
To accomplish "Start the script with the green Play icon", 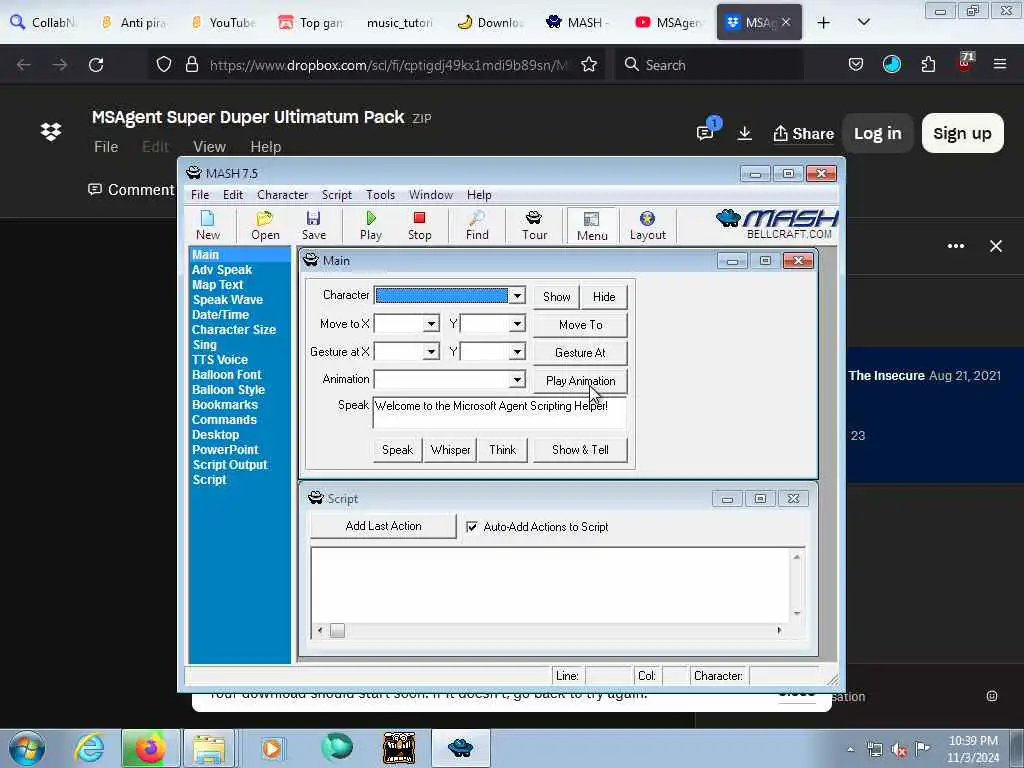I will tap(371, 225).
